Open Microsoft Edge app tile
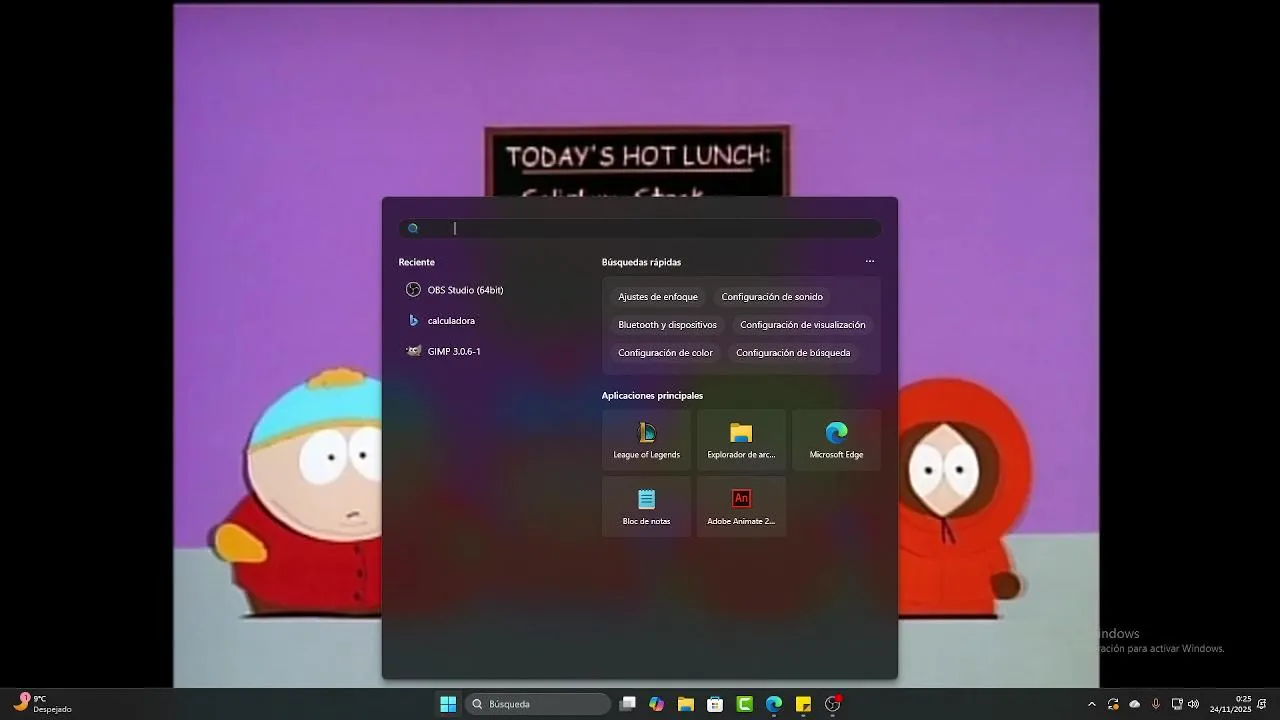Image resolution: width=1280 pixels, height=720 pixels. (836, 440)
